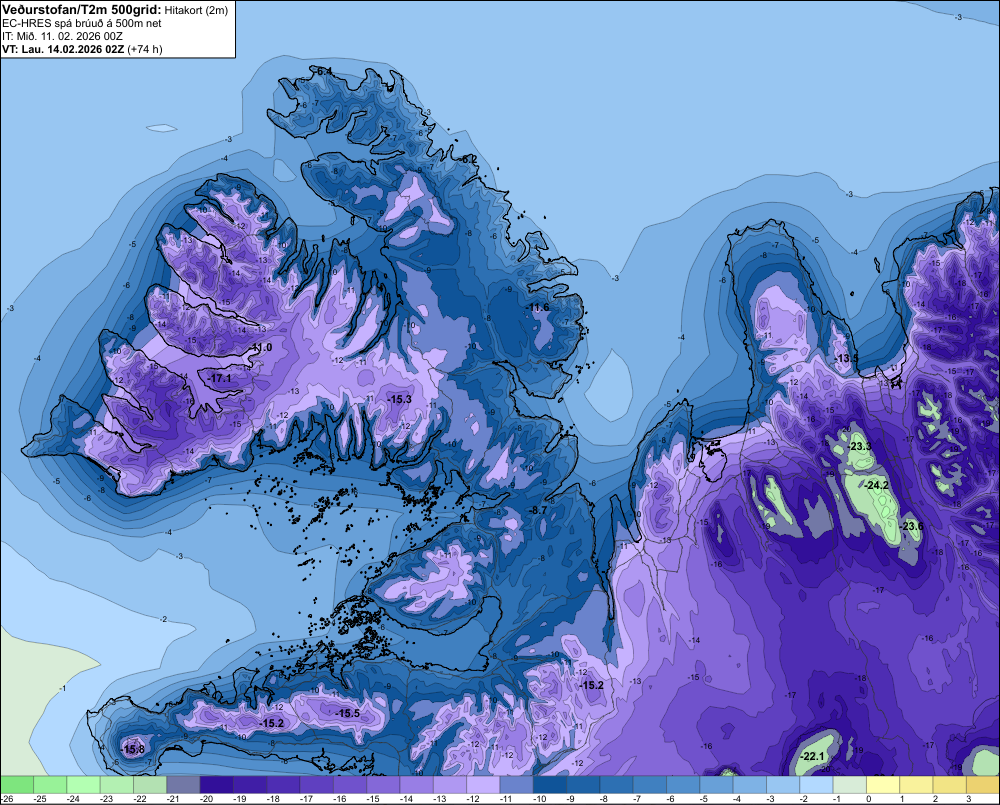Pick the pale yellow legend swatch above 0
This screenshot has height=805, width=1000.
click(883, 784)
